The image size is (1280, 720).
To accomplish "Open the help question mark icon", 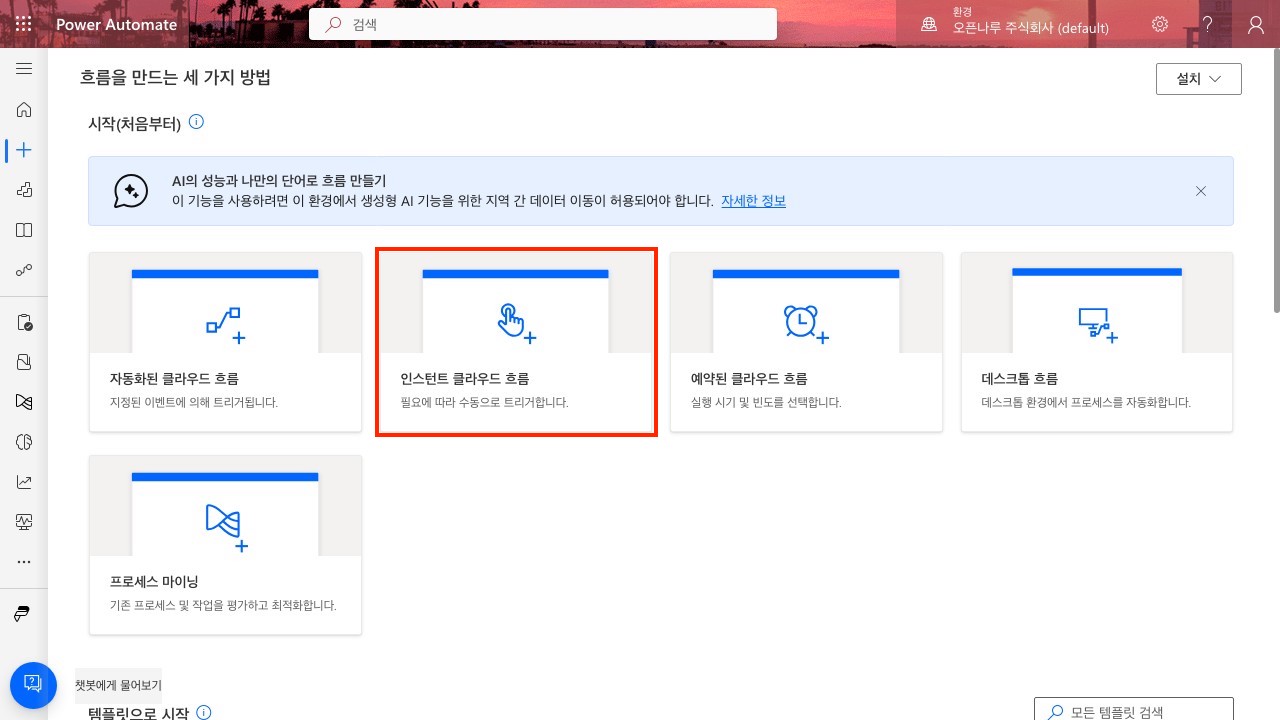I will pos(1208,24).
